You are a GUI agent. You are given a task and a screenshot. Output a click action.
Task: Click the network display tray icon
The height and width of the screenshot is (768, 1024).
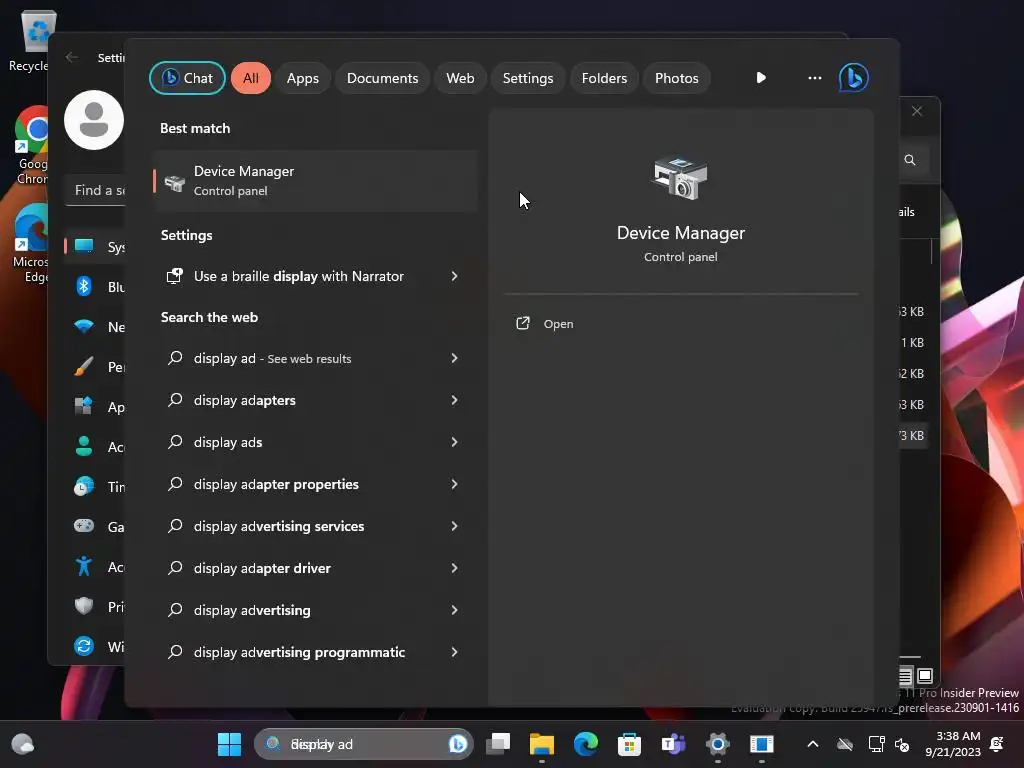[x=876, y=744]
